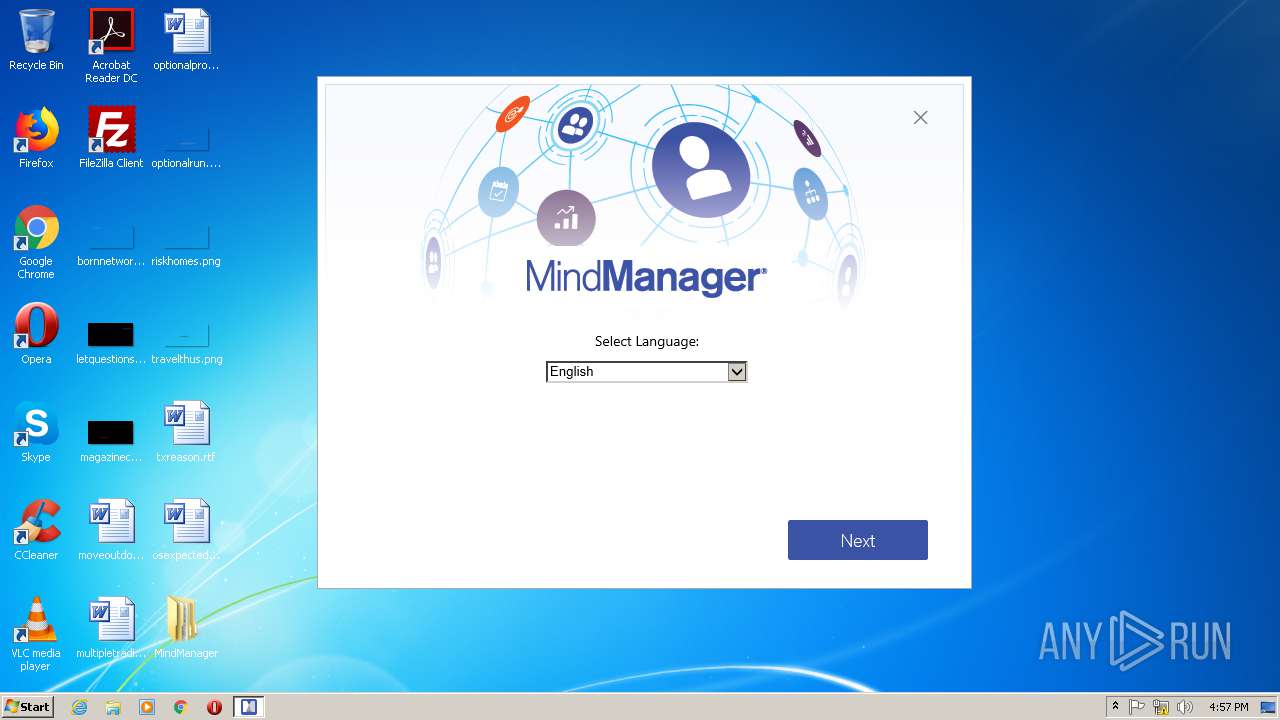Show hidden system tray icons
This screenshot has height=720, width=1280.
pos(1115,707)
